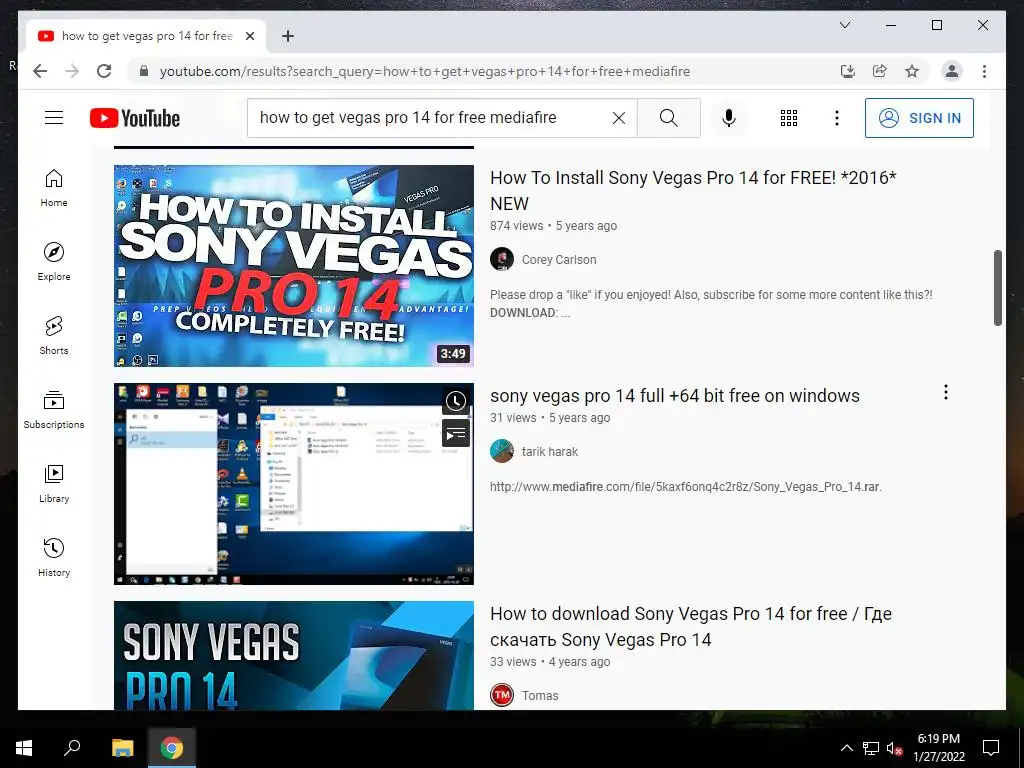Click the mediafire link description text
Image resolution: width=1024 pixels, height=768 pixels.
(x=686, y=487)
